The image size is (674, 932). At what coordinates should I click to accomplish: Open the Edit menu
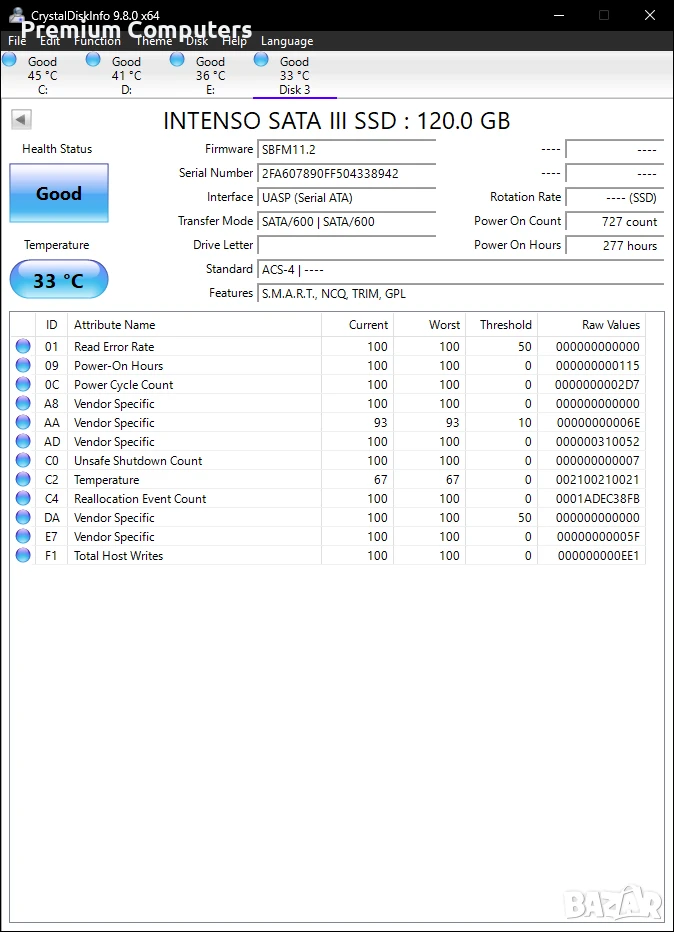click(x=50, y=41)
